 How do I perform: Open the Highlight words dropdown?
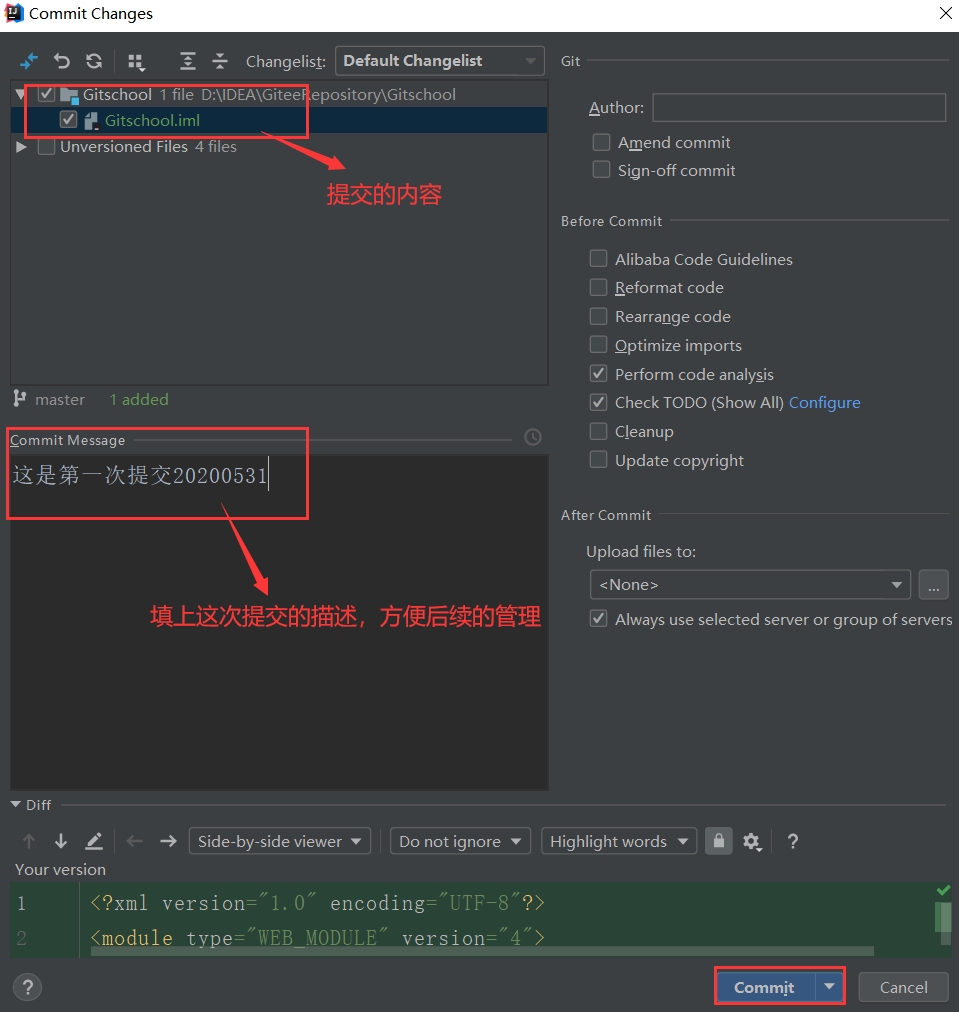pos(619,842)
